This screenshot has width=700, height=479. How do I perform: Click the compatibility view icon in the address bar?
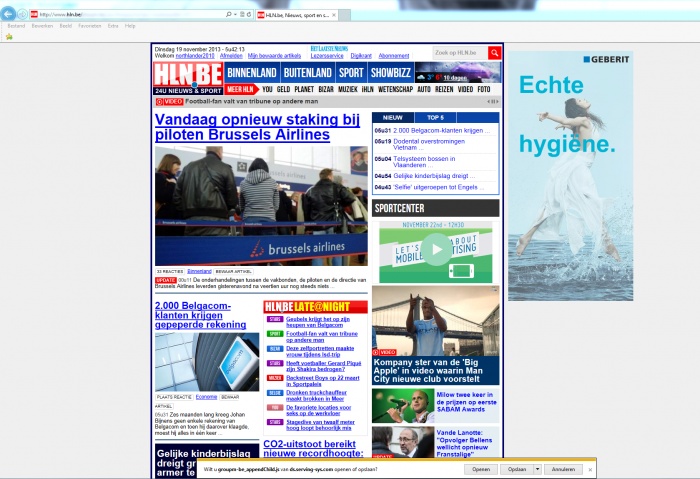242,14
